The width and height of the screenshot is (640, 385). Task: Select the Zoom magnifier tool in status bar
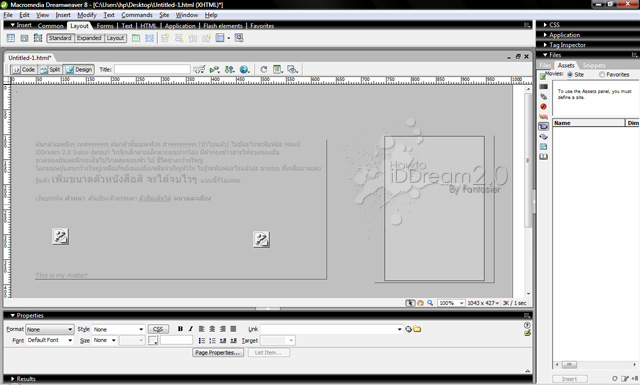coord(430,303)
